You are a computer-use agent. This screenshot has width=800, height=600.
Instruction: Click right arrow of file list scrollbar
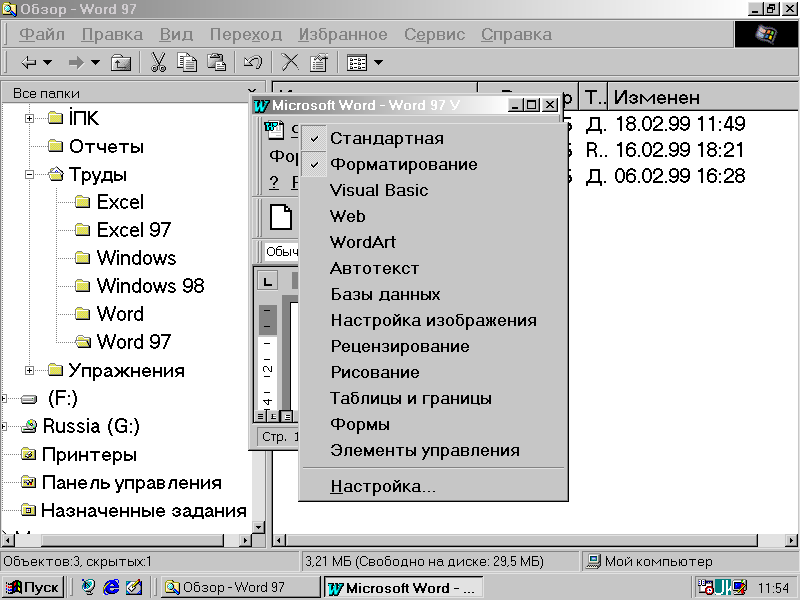(x=791, y=540)
